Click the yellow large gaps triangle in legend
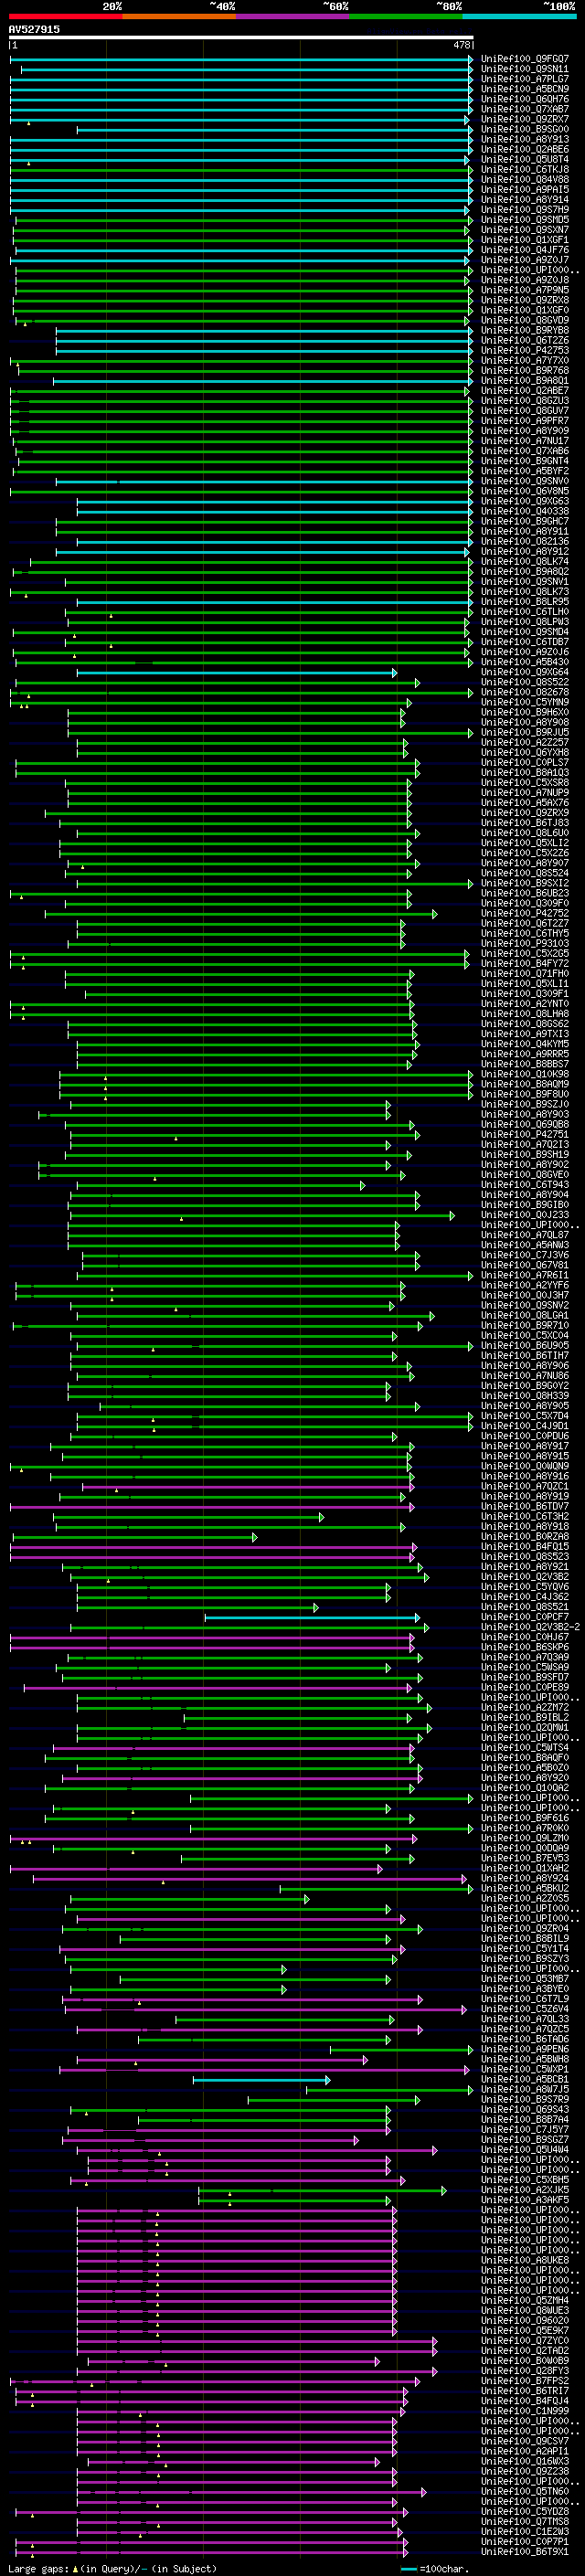This screenshot has height=2576, width=585. tap(75, 2568)
